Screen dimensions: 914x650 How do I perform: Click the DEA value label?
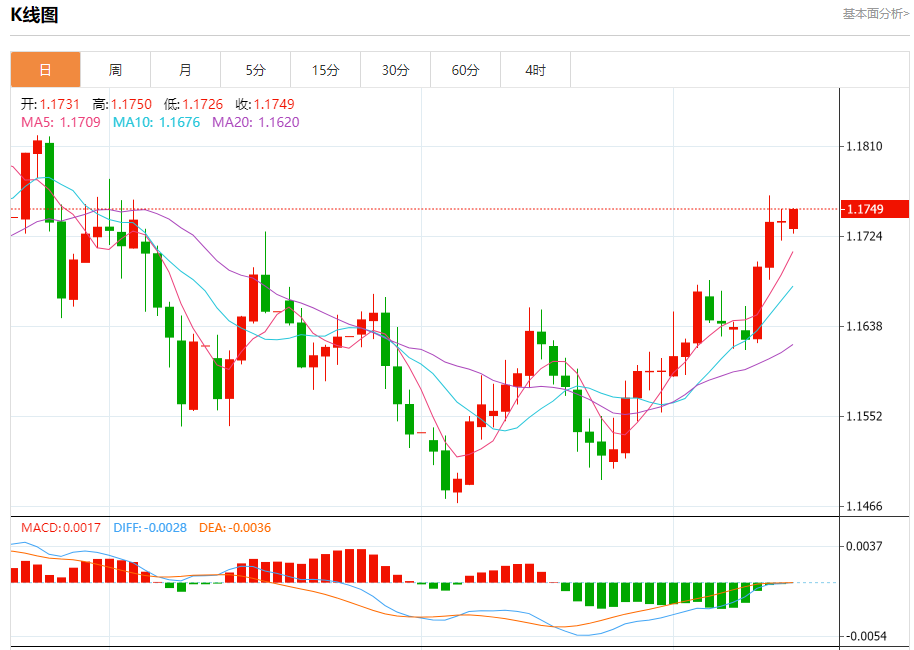pyautogui.click(x=235, y=527)
